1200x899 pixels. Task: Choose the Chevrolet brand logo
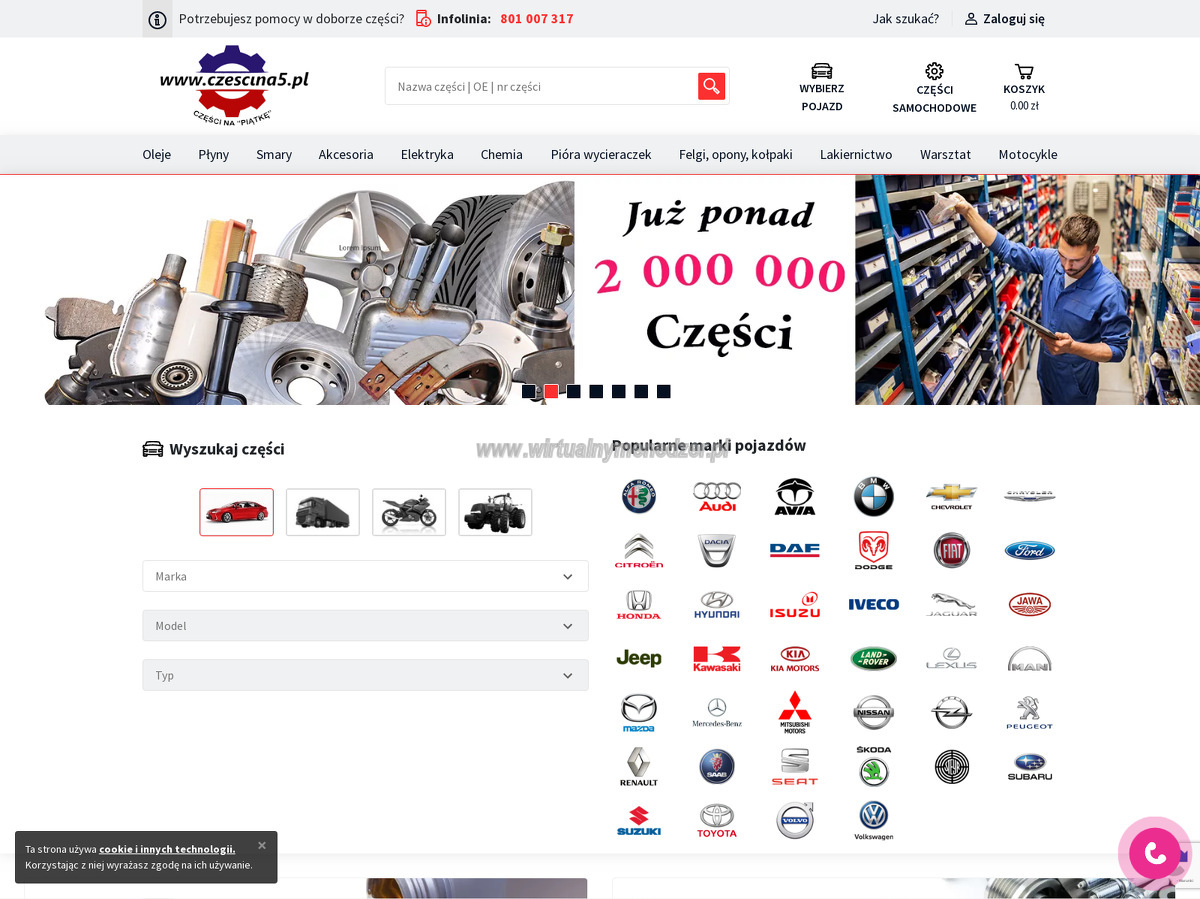click(951, 496)
